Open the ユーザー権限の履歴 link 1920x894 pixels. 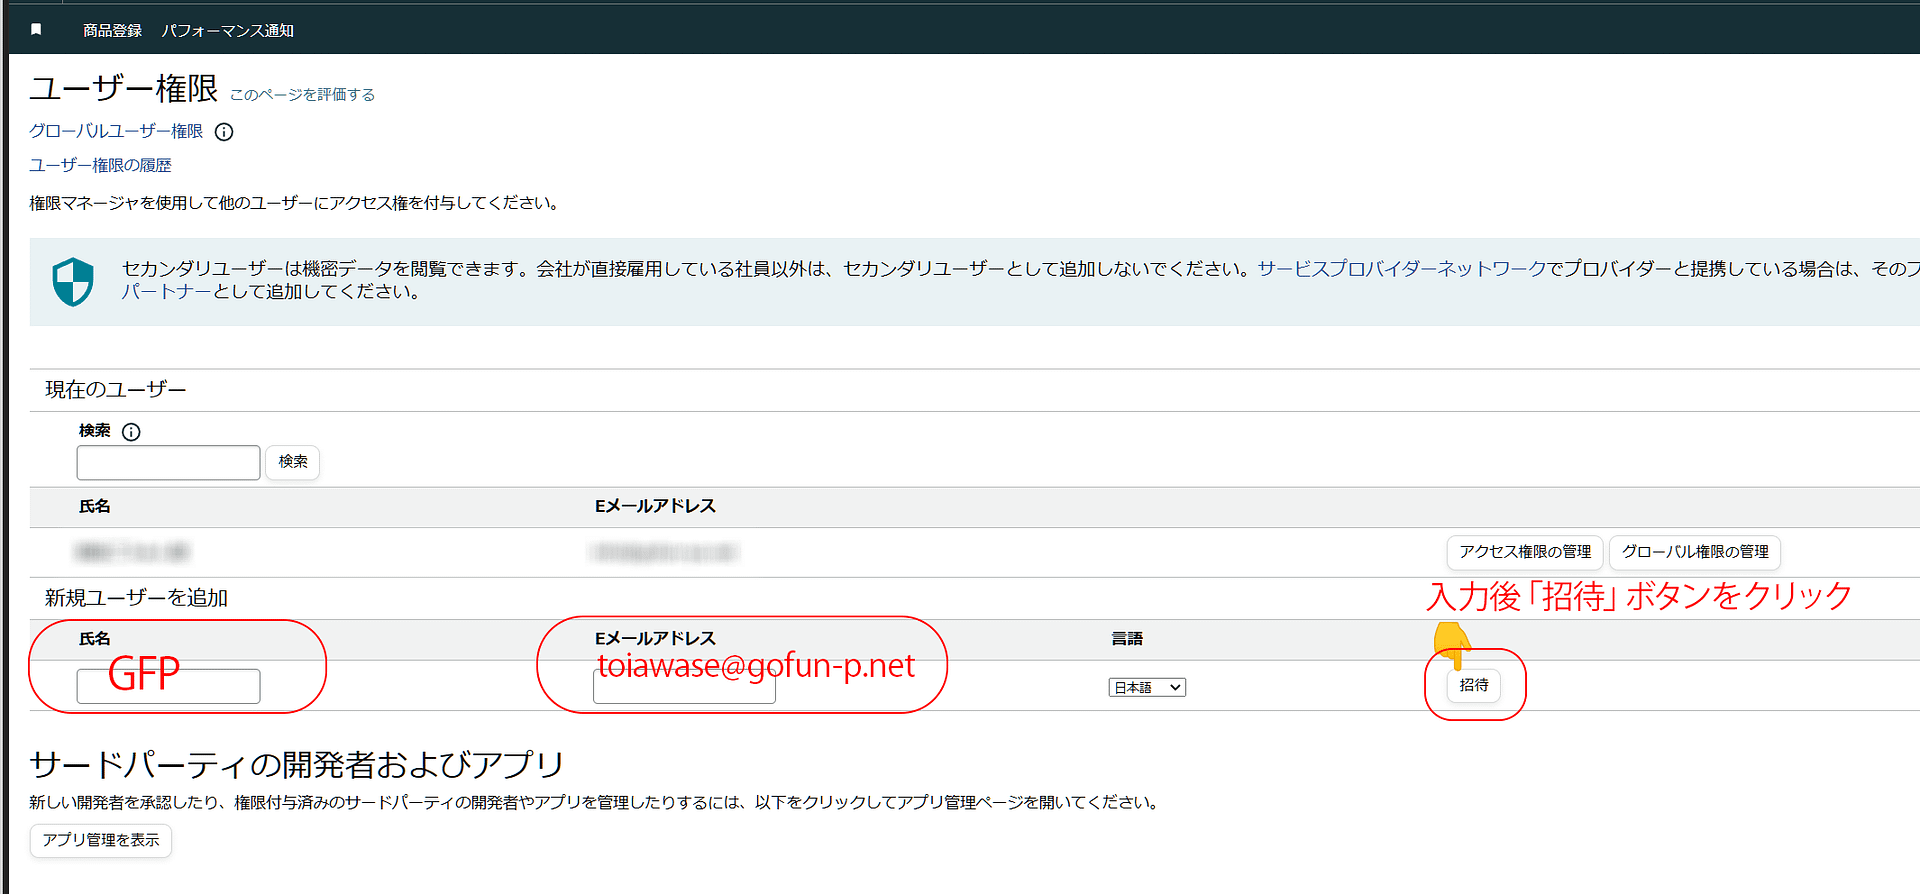point(100,165)
